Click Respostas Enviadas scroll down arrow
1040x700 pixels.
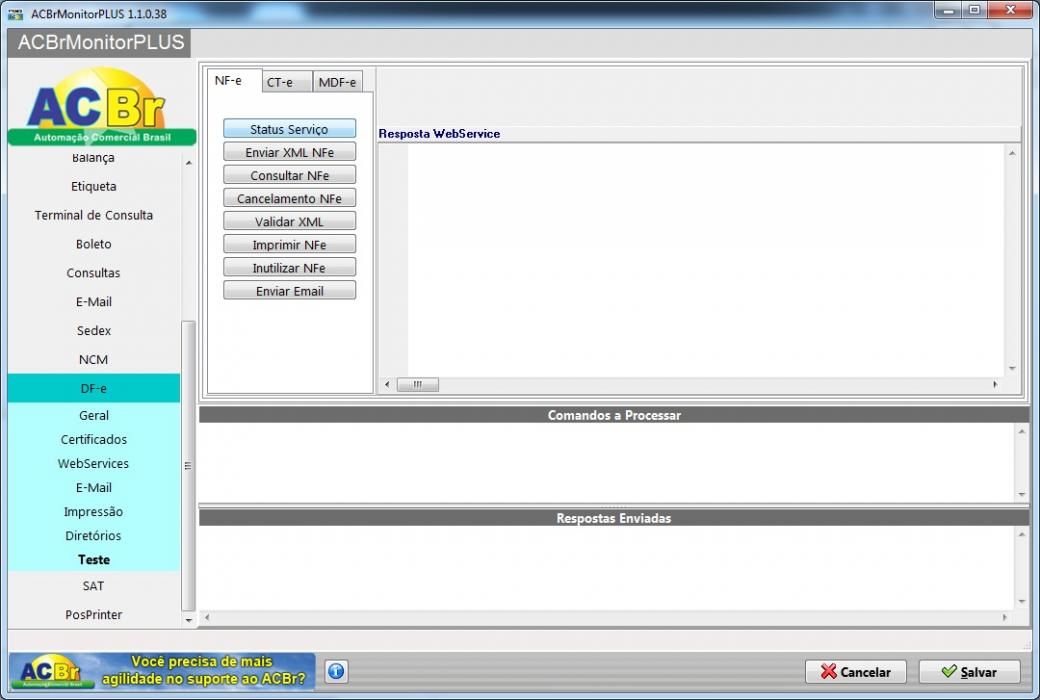(x=1022, y=601)
